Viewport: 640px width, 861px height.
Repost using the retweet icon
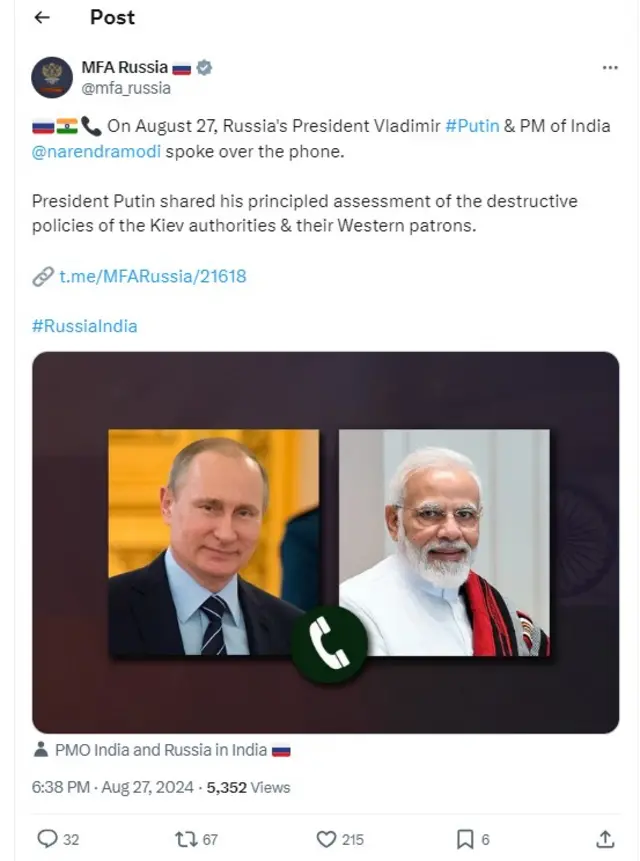pyautogui.click(x=185, y=839)
